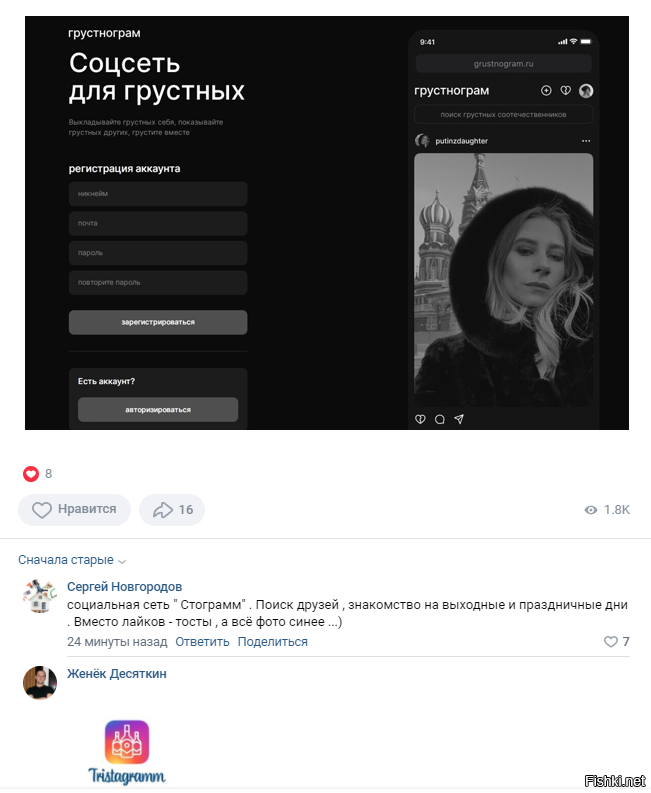Click the поиск грустных соотечественников search field
The width and height of the screenshot is (651, 793).
point(503,115)
